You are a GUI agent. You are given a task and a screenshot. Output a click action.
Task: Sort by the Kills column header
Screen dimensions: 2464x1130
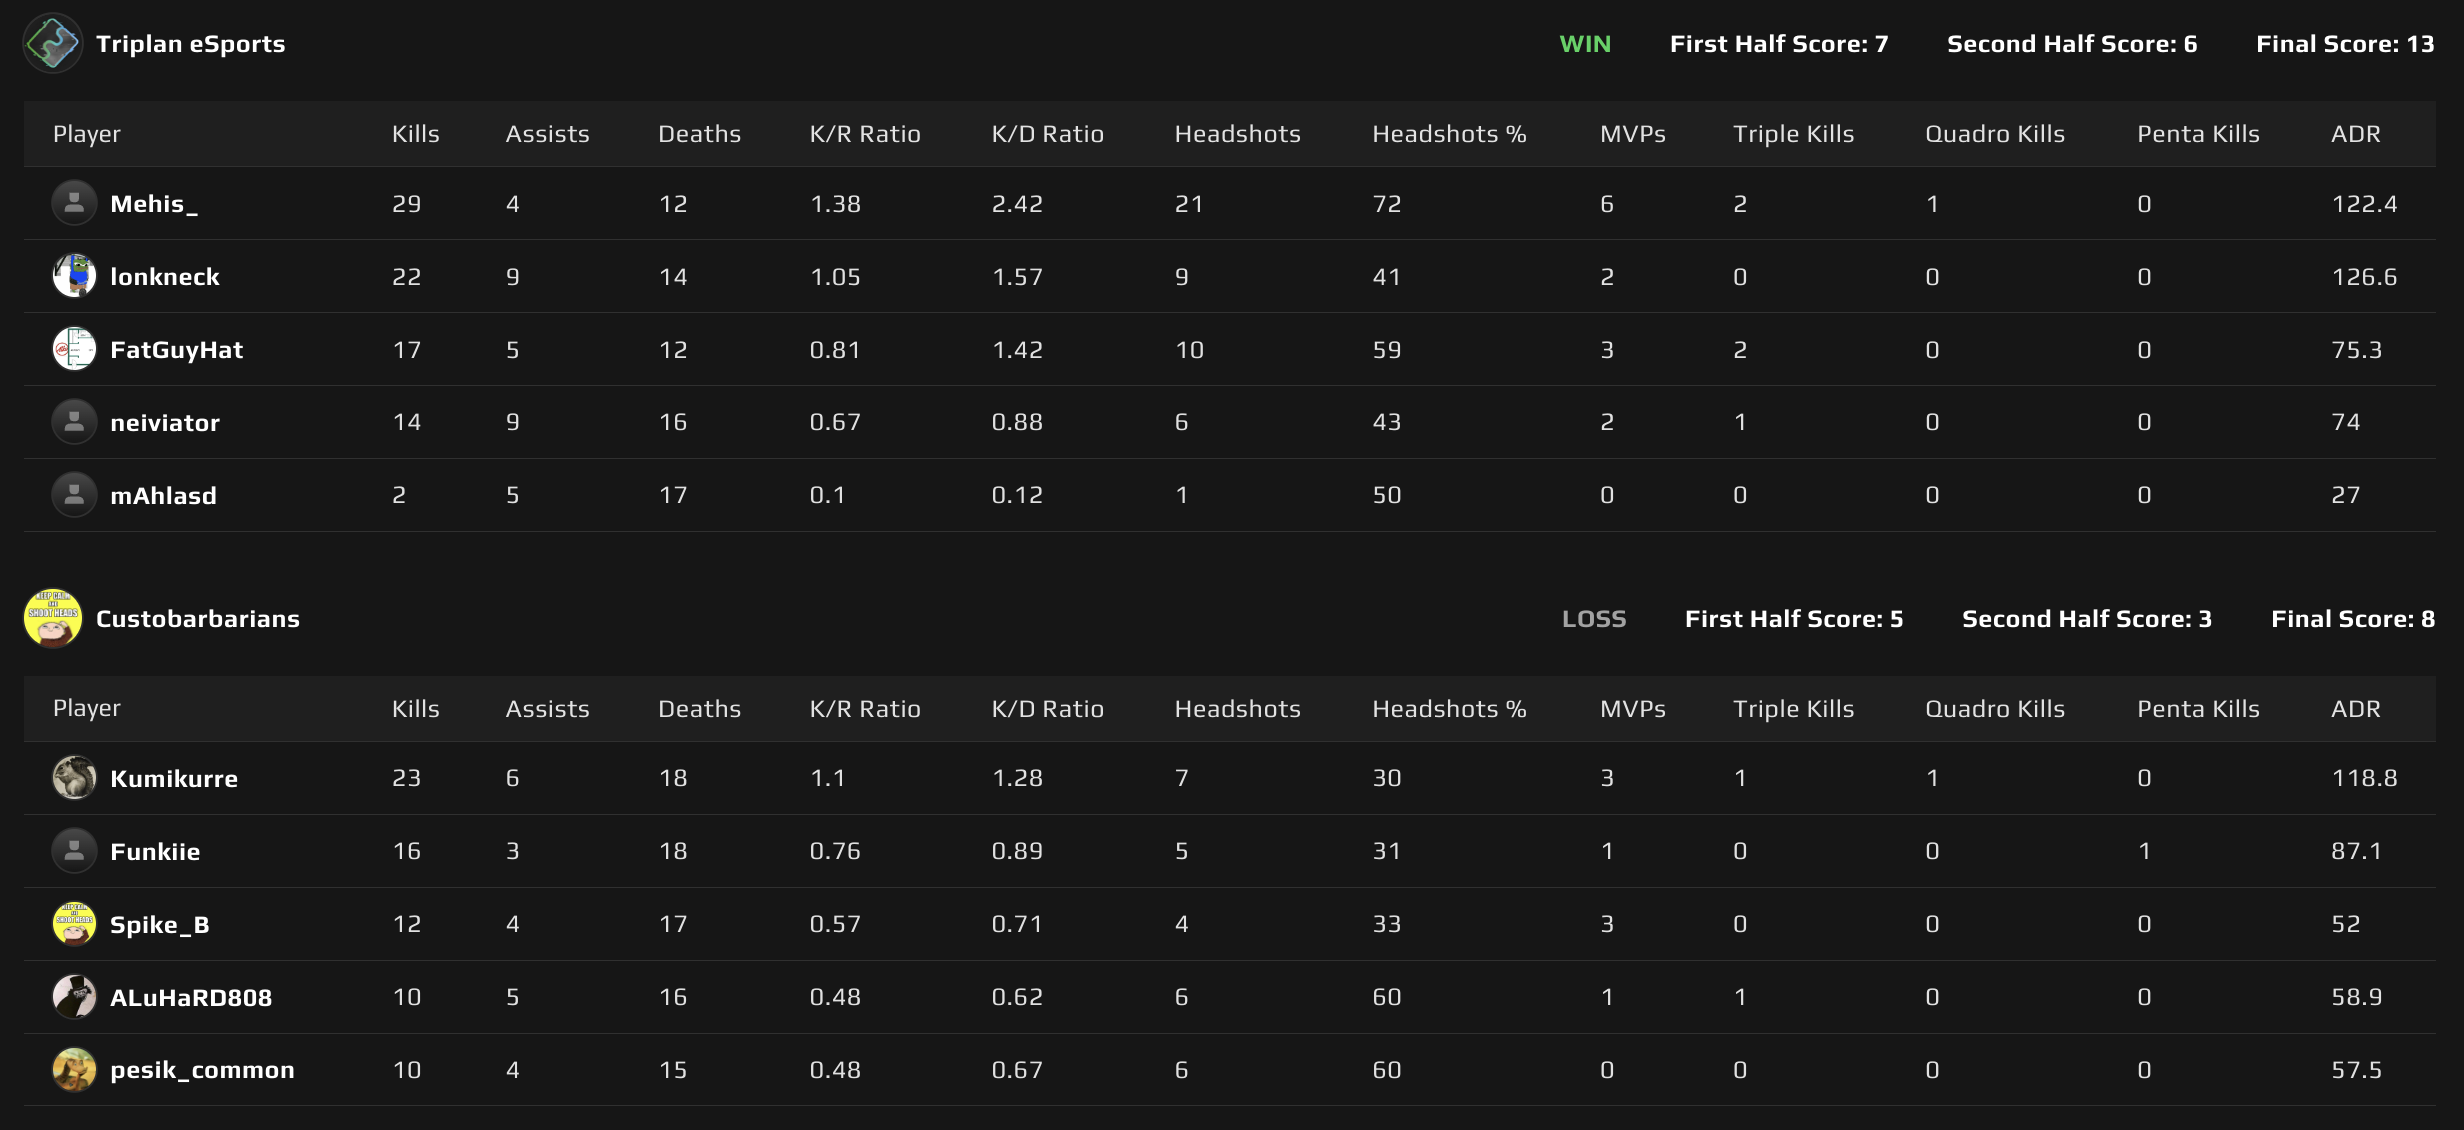click(415, 133)
